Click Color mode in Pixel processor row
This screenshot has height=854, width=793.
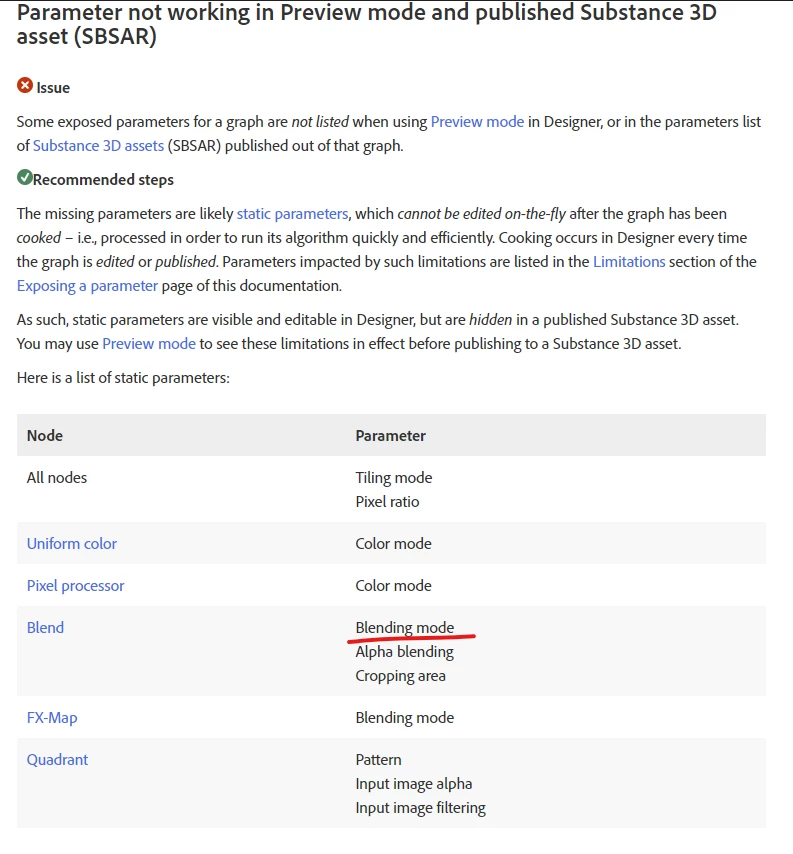(393, 585)
